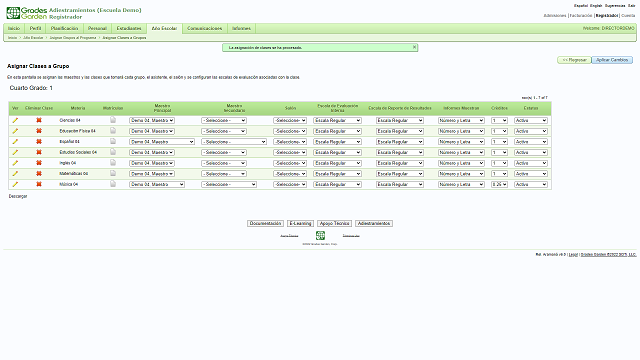
Task: Open the Informes tab
Action: (x=241, y=29)
